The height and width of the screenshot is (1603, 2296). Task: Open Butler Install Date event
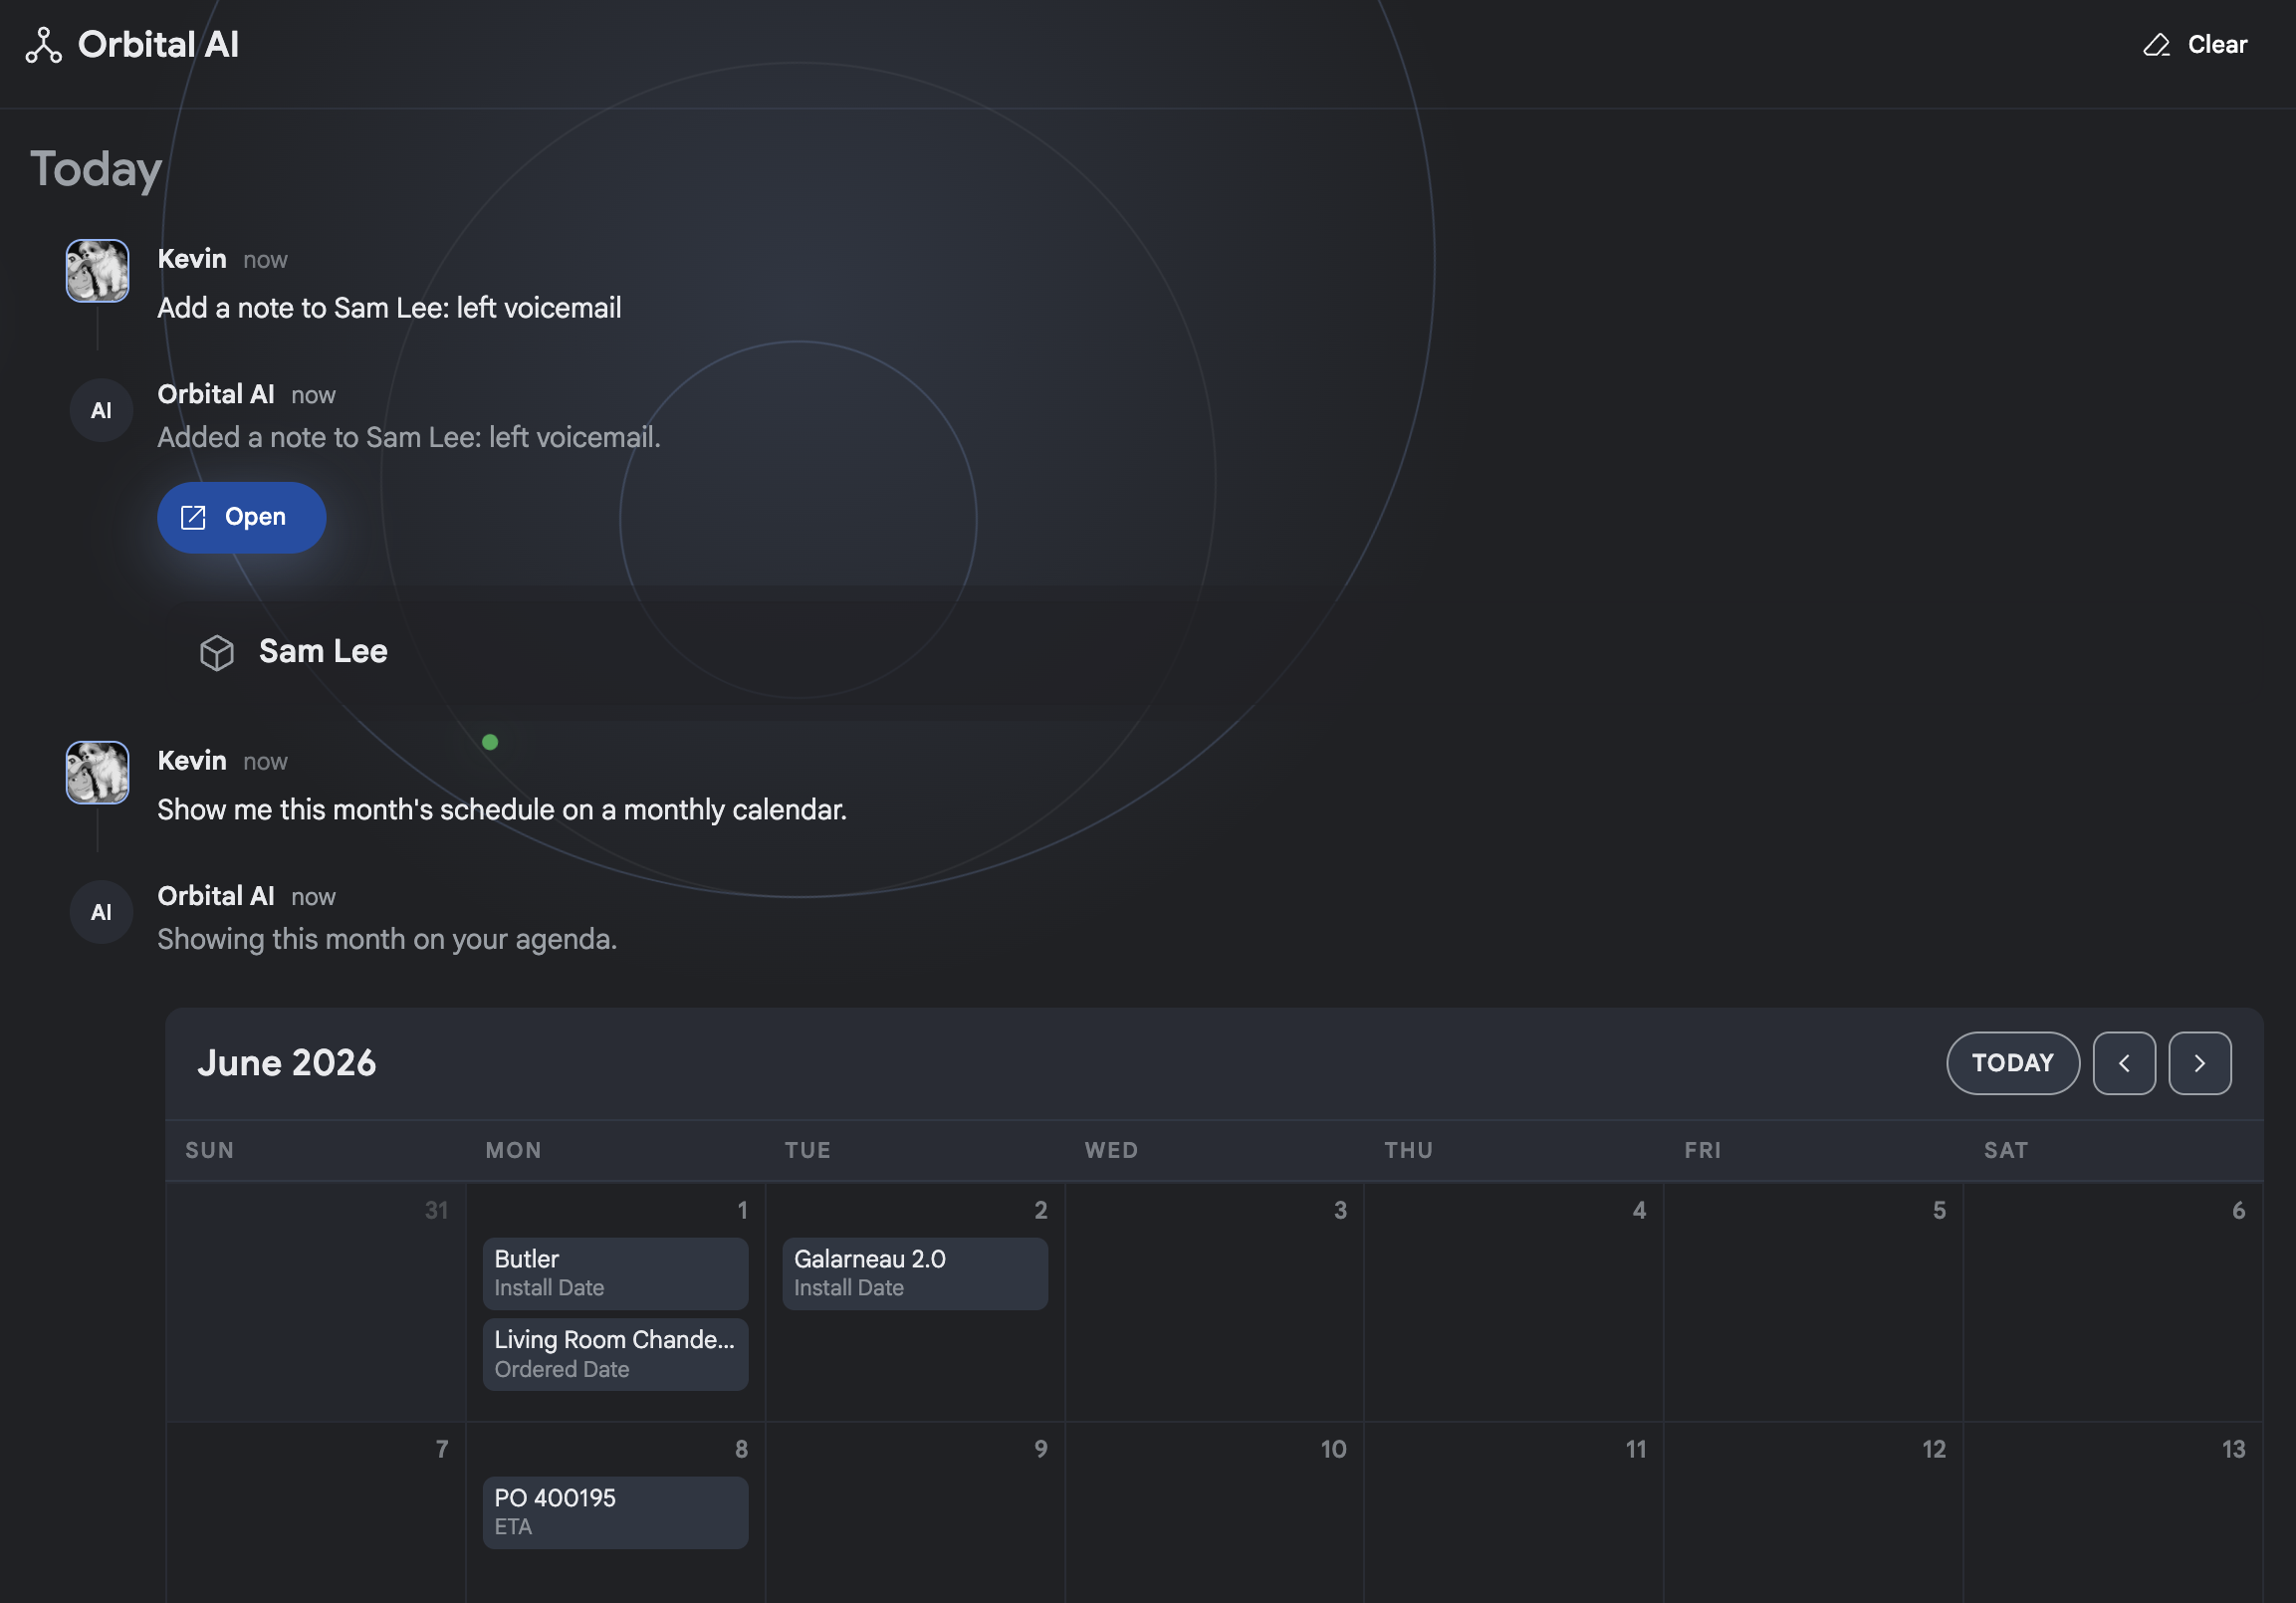pos(615,1273)
